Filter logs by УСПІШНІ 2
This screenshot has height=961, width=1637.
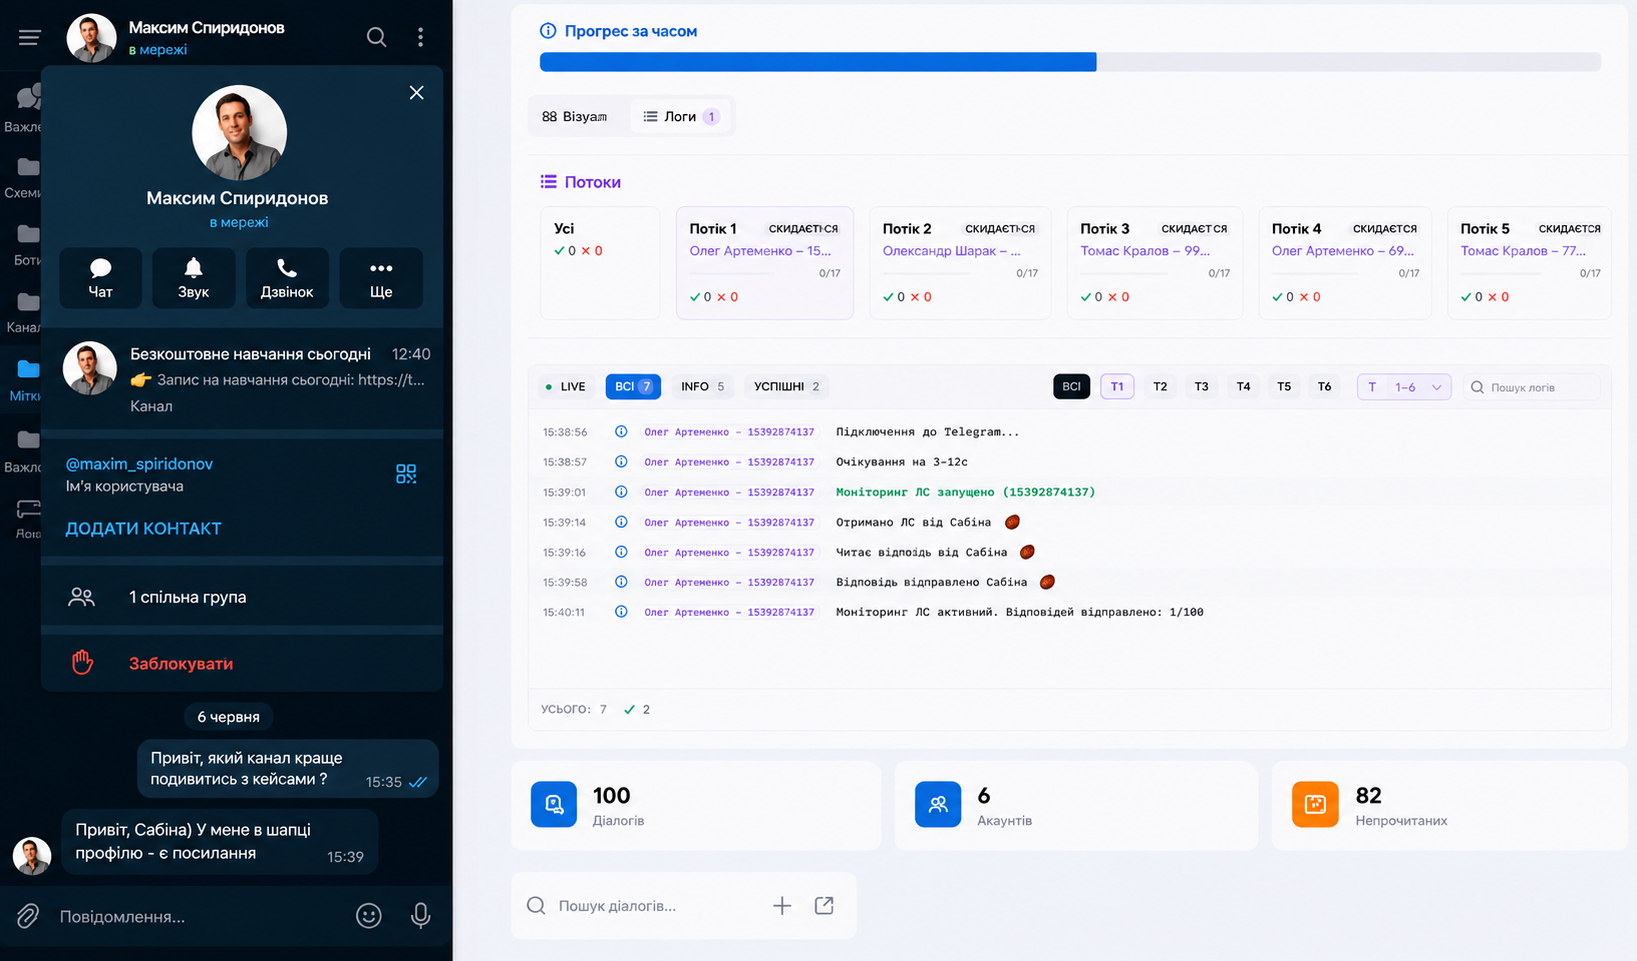click(x=787, y=386)
